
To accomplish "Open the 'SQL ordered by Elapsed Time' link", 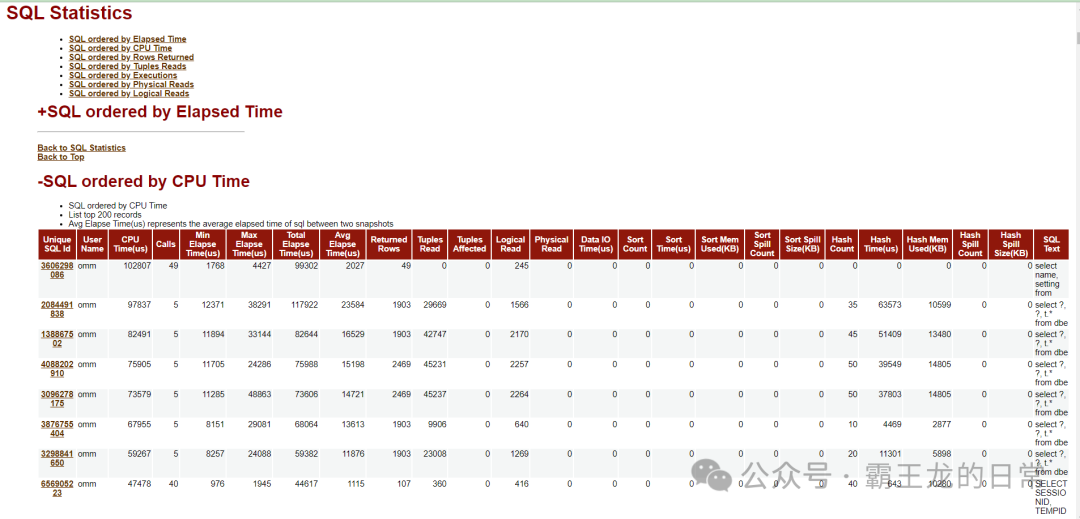I will pyautogui.click(x=127, y=39).
